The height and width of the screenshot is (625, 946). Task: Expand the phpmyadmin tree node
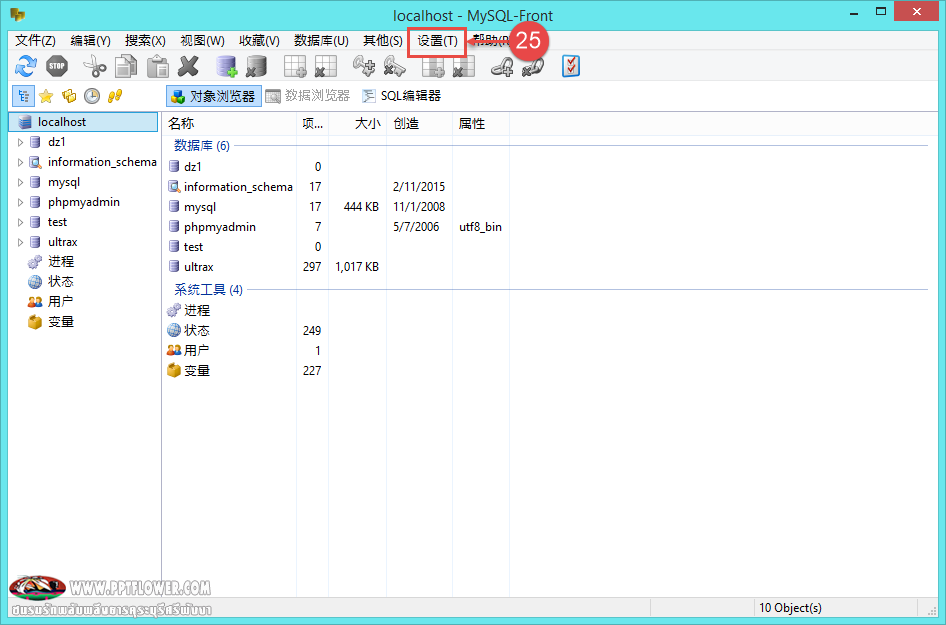[x=21, y=202]
